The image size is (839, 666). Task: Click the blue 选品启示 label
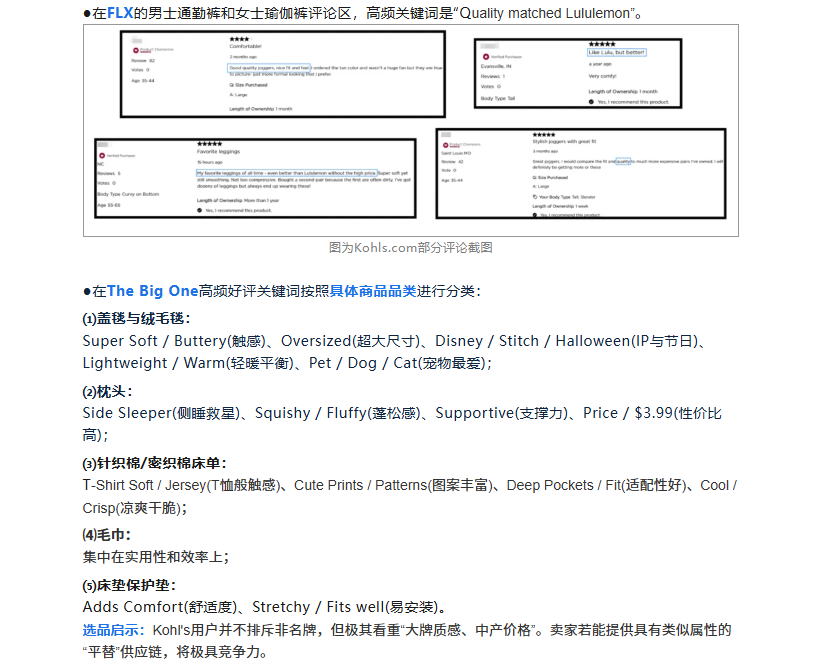114,630
